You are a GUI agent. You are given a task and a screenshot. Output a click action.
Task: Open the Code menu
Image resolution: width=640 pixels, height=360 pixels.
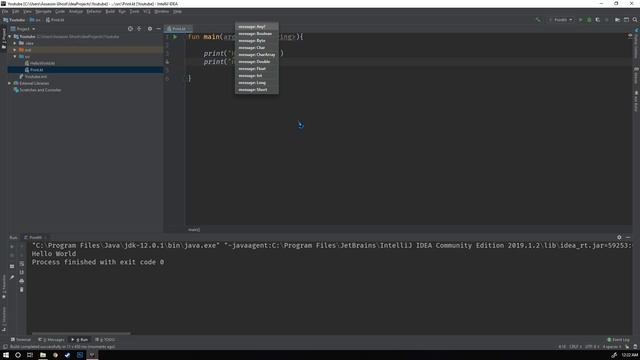click(60, 11)
